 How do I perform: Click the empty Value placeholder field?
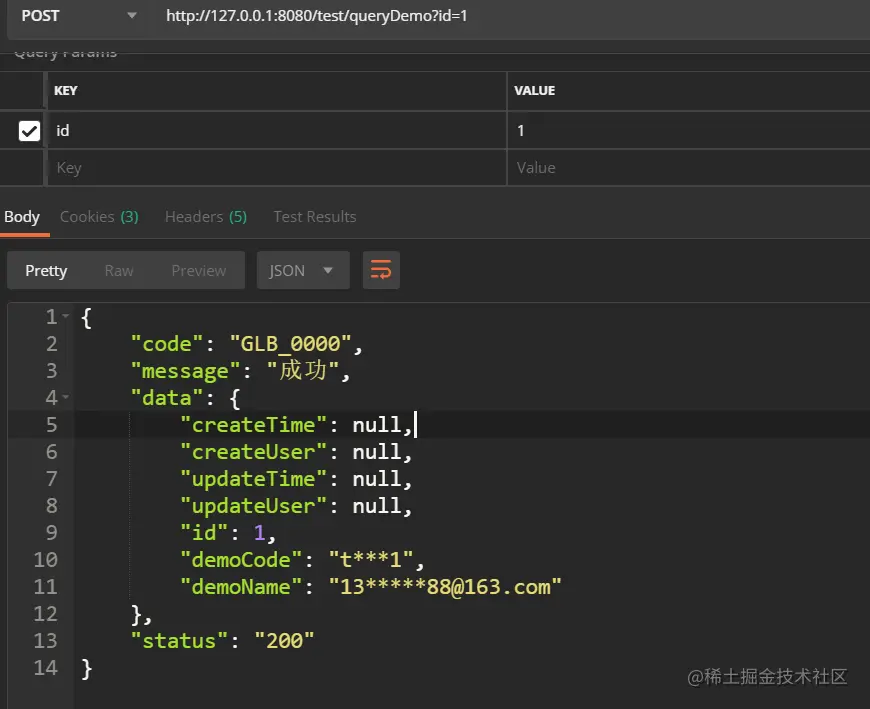[x=689, y=168]
